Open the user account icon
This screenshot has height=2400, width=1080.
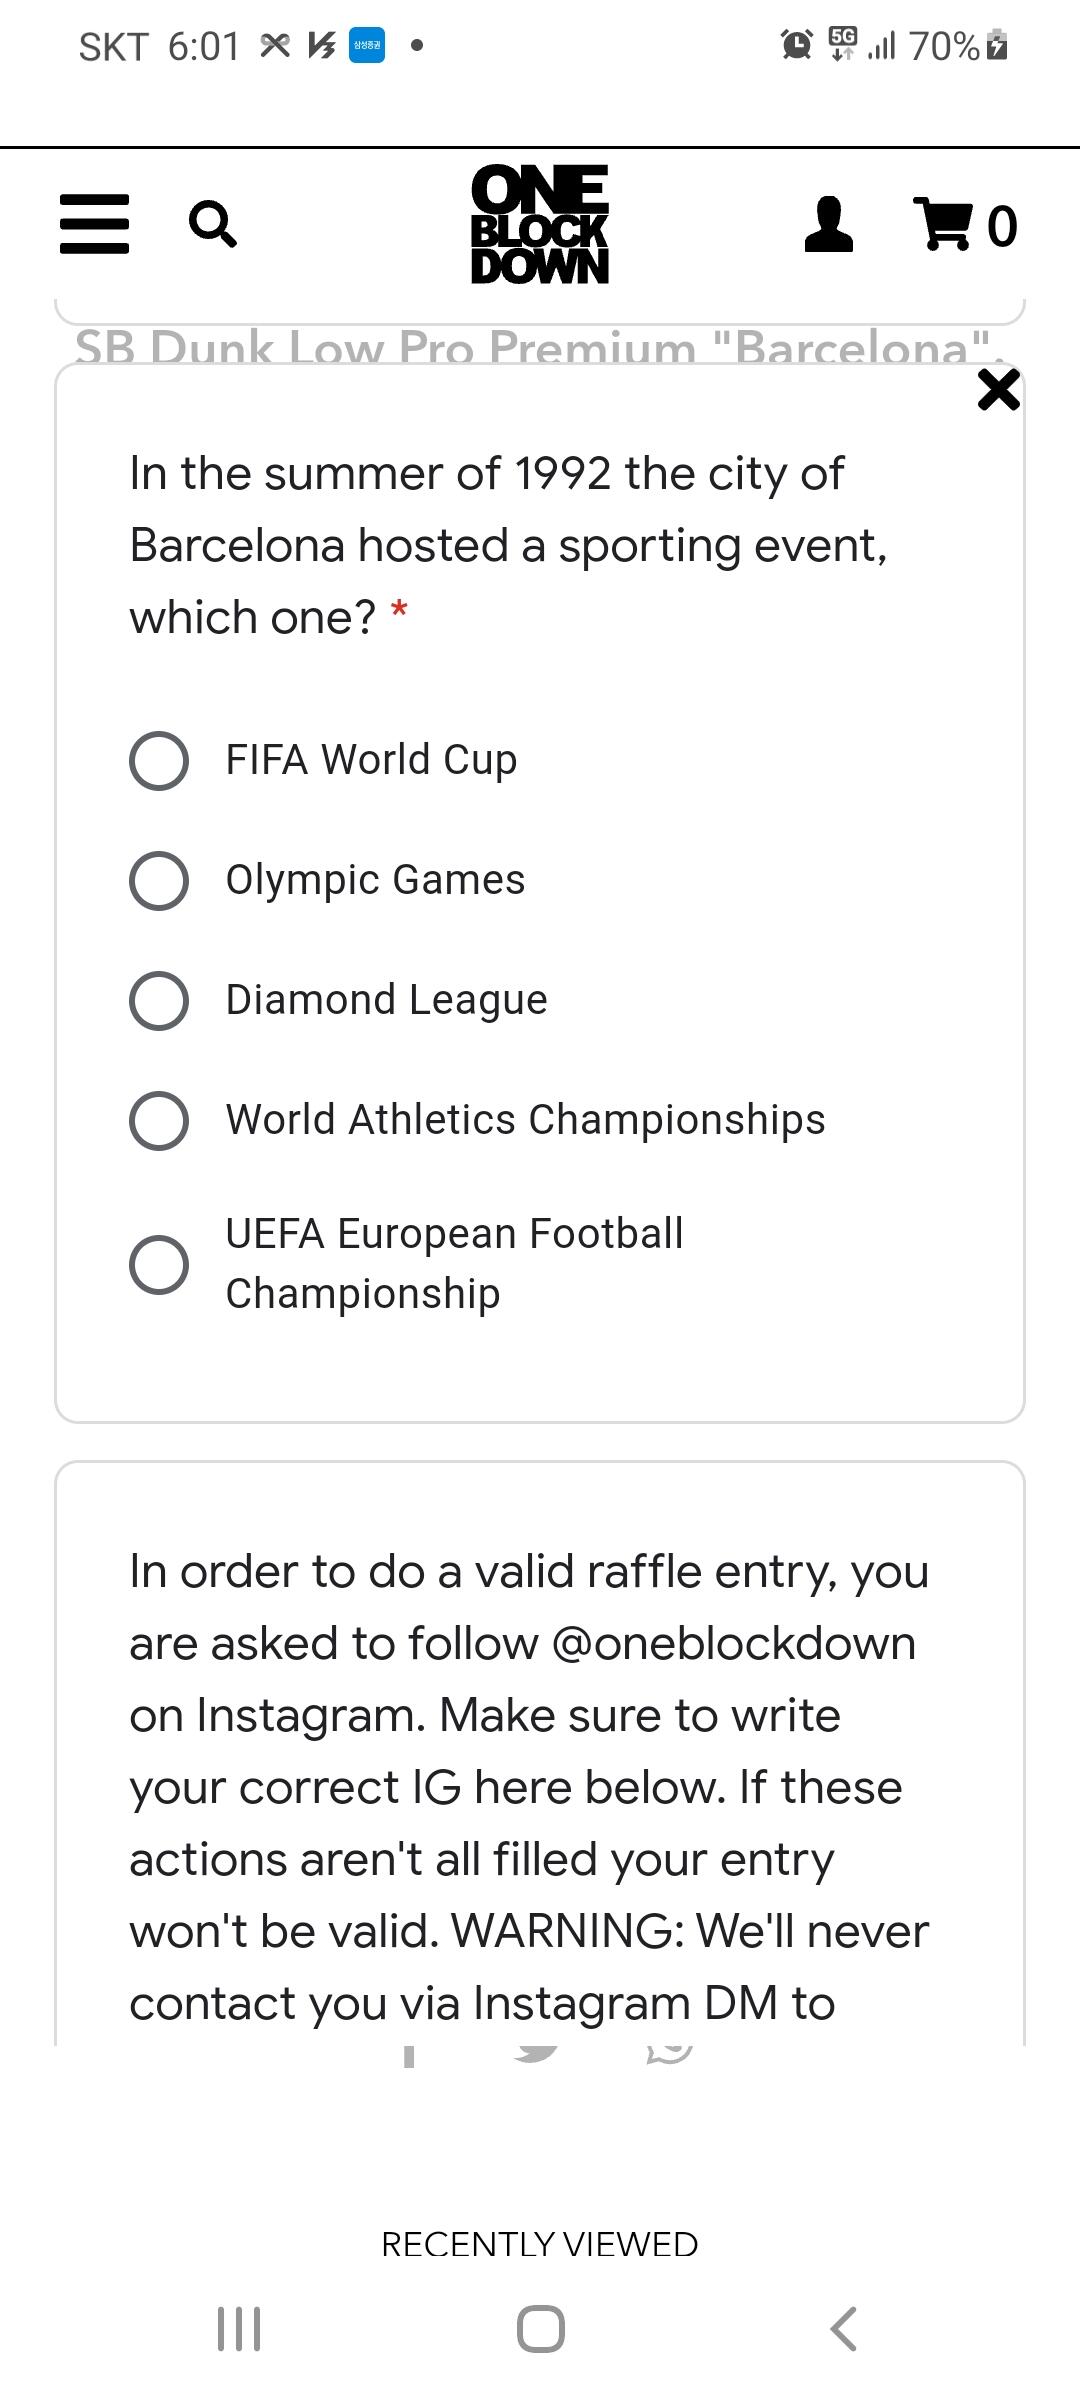coord(828,224)
